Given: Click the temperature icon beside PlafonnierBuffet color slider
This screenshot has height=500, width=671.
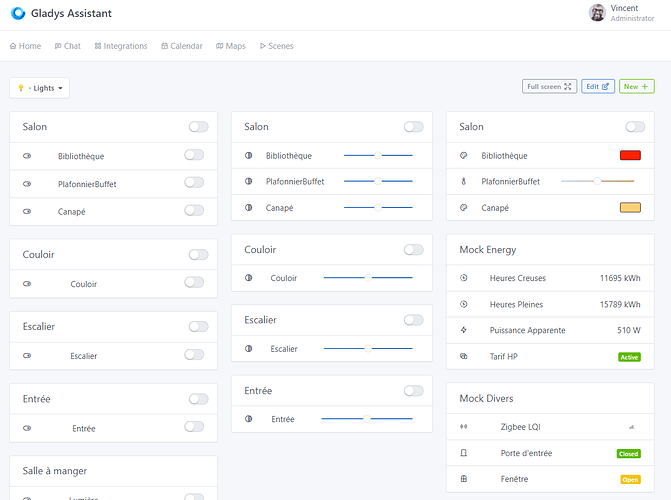Looking at the screenshot, I should (463, 181).
